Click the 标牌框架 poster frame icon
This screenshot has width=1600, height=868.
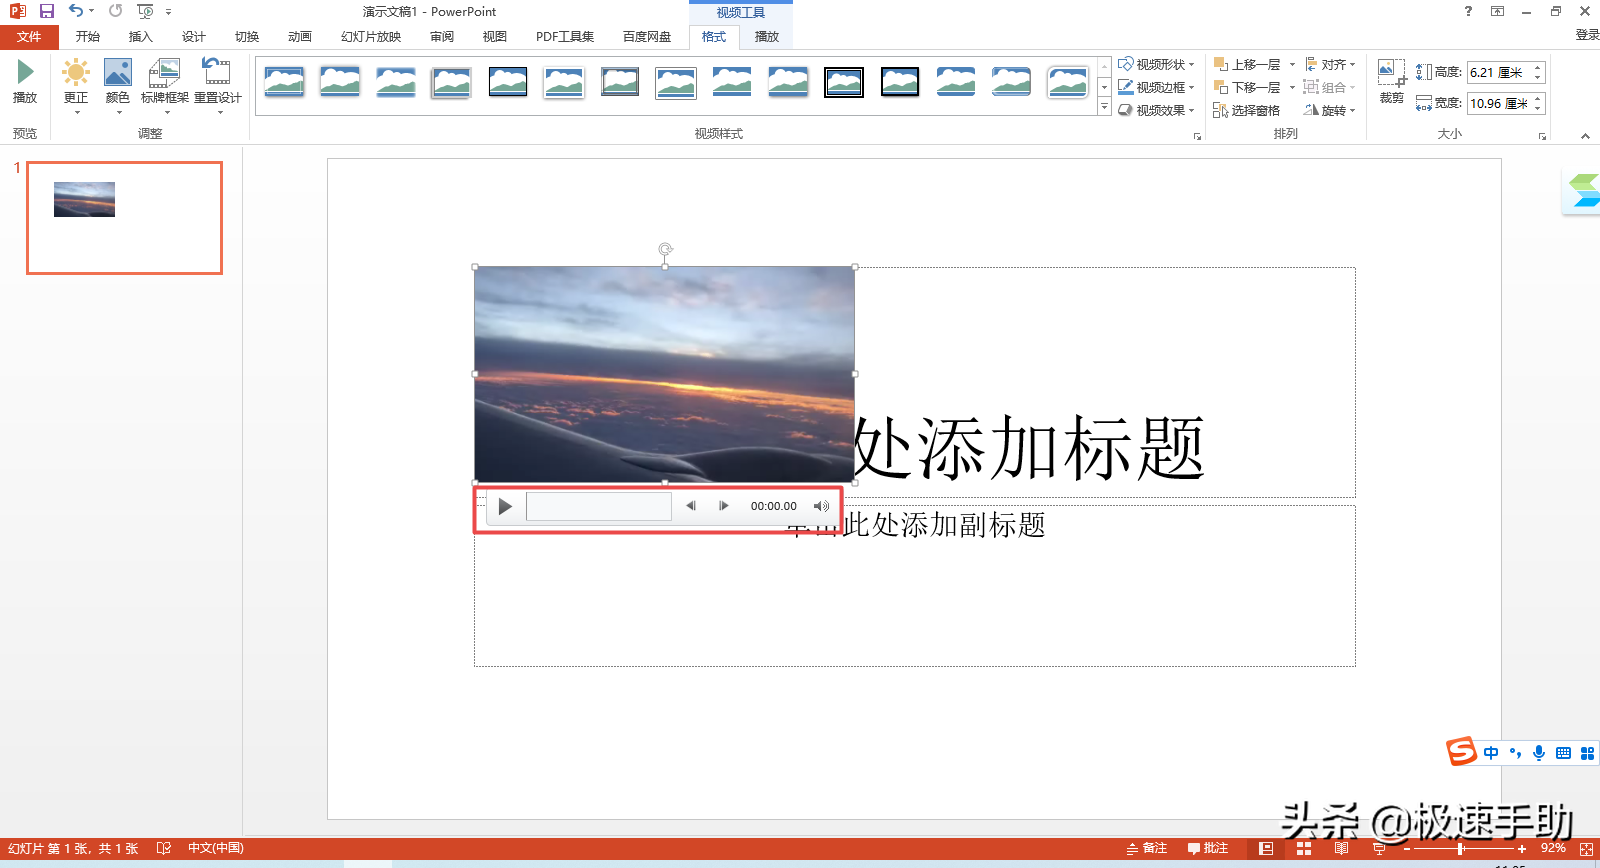(x=164, y=81)
